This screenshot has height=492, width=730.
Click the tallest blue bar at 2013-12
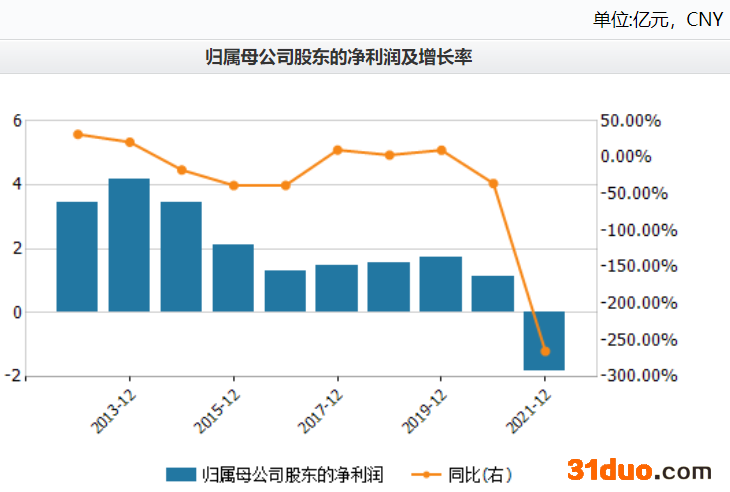pos(129,245)
